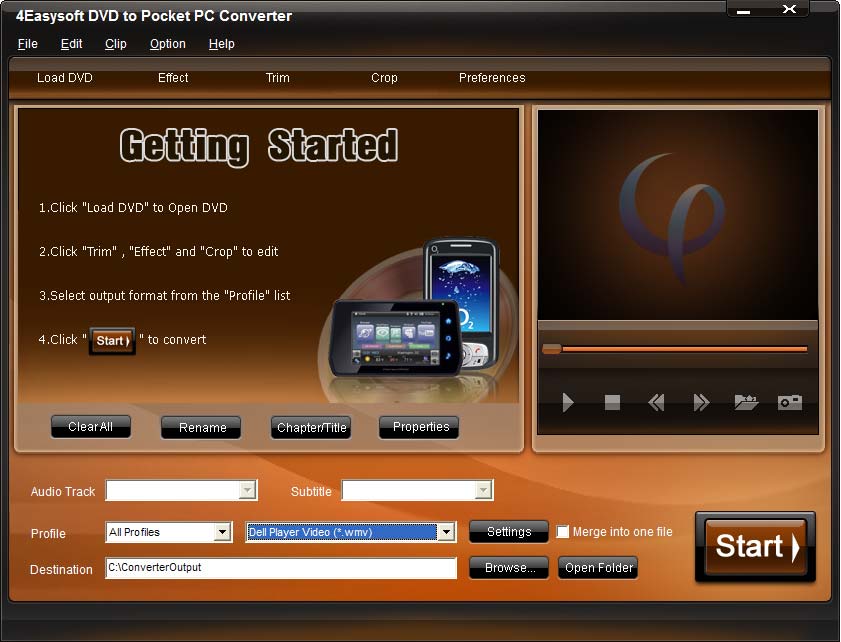Open the snapshot folder icon
This screenshot has height=642, width=841.
click(746, 402)
